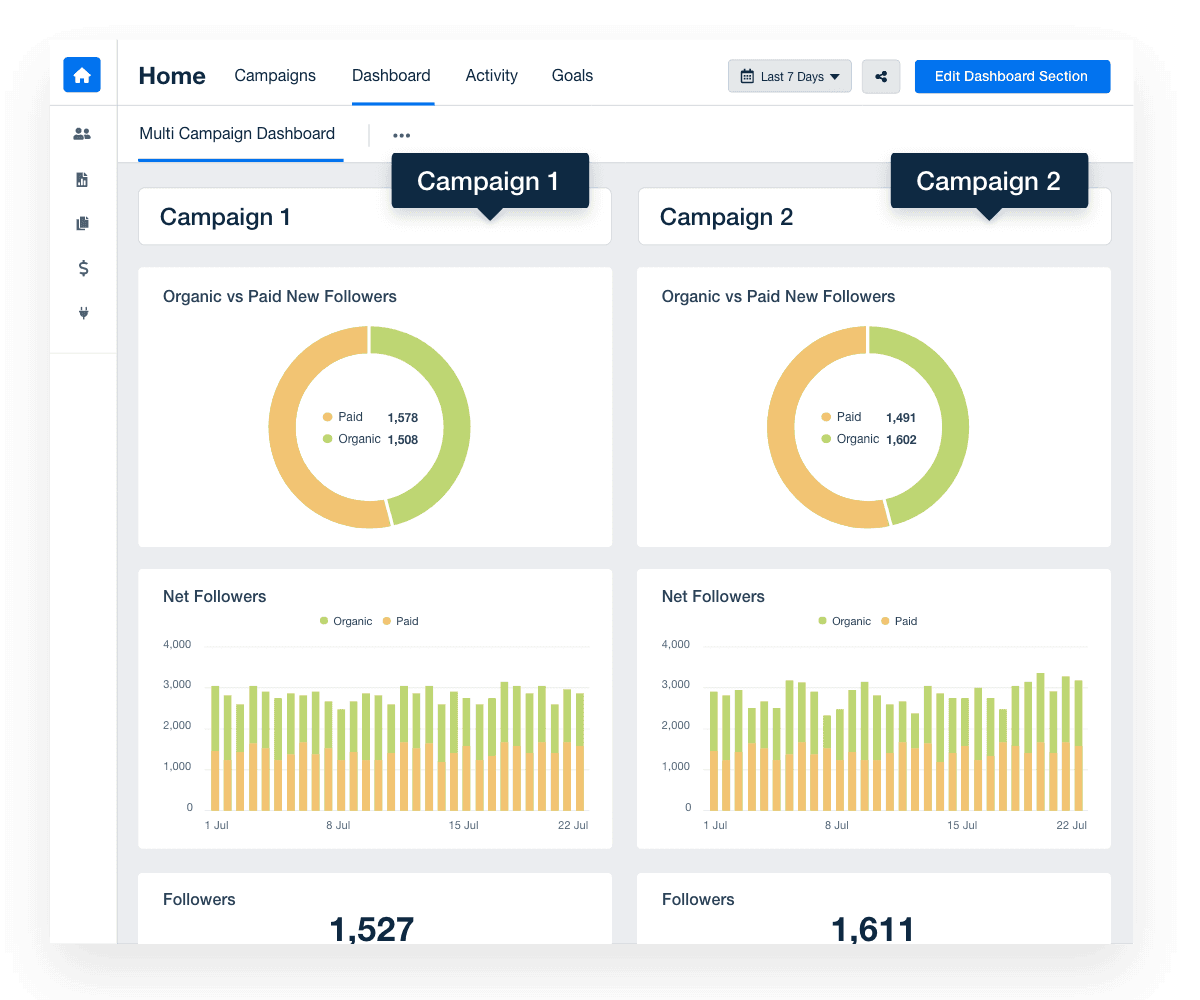Switch to the Activity tab
This screenshot has height=1000, width=1200.
coord(491,75)
